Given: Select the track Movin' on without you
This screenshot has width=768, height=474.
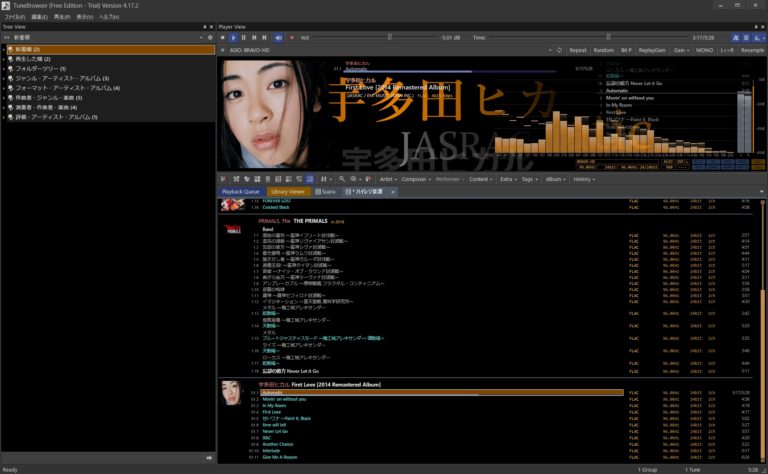Looking at the screenshot, I should [284, 399].
